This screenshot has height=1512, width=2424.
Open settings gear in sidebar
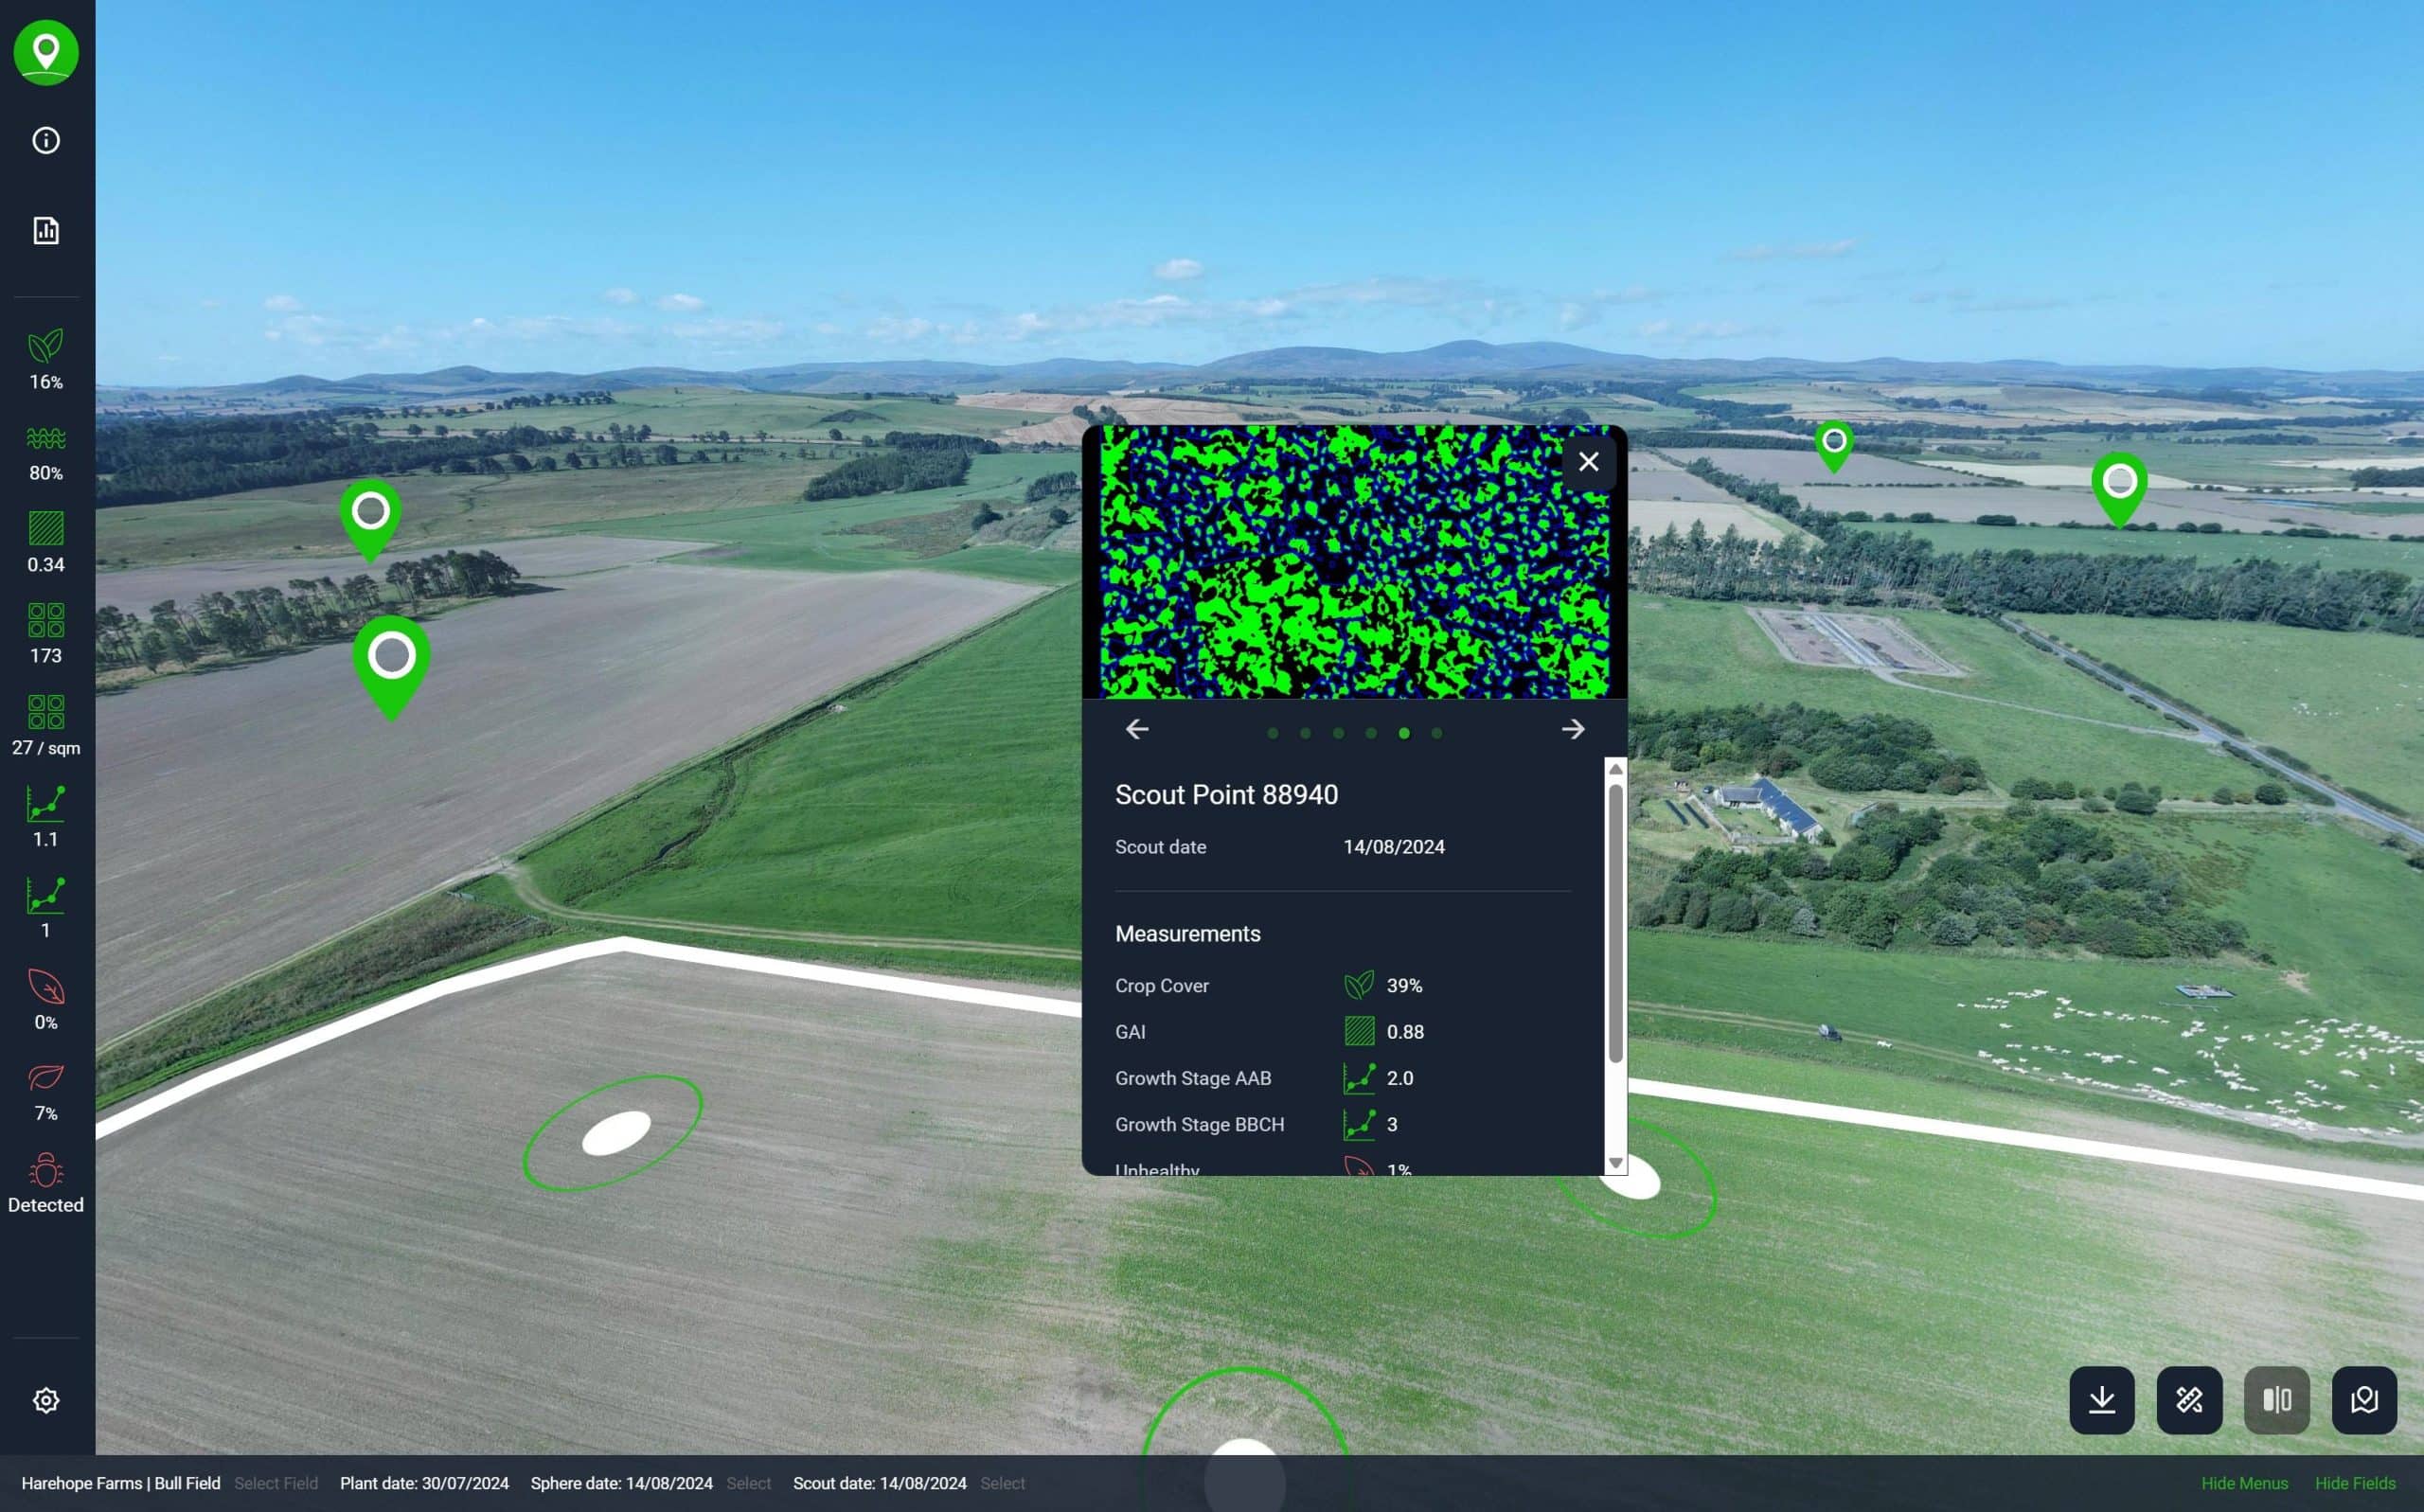coord(46,1400)
